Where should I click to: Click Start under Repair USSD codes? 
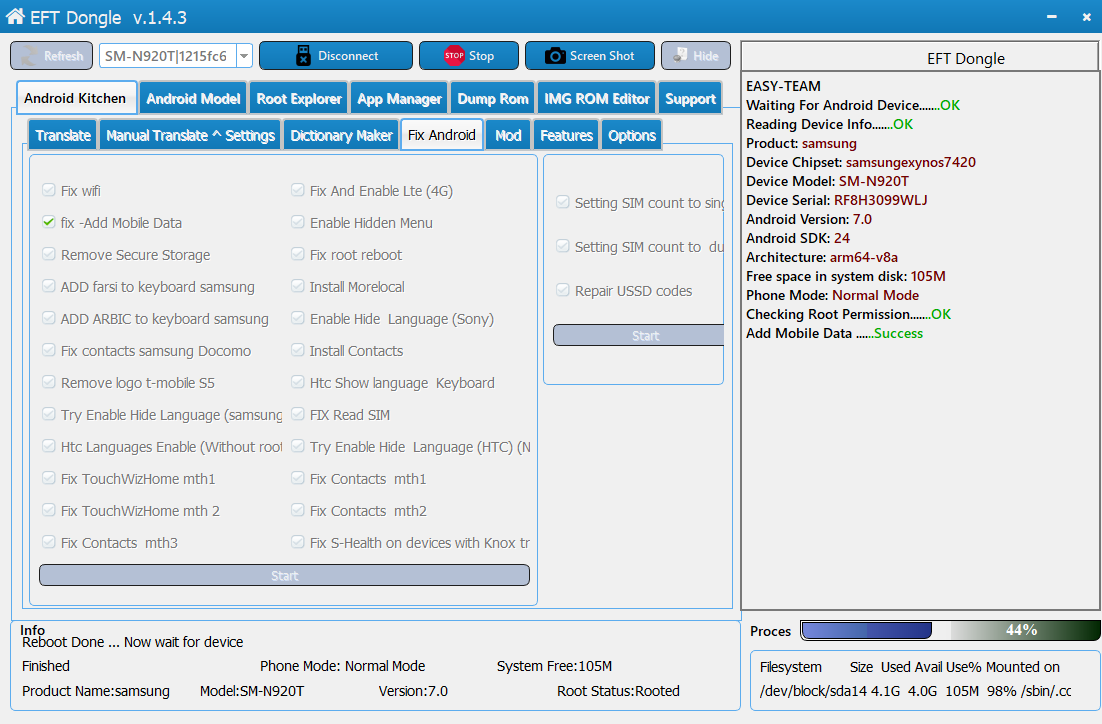[x=639, y=335]
